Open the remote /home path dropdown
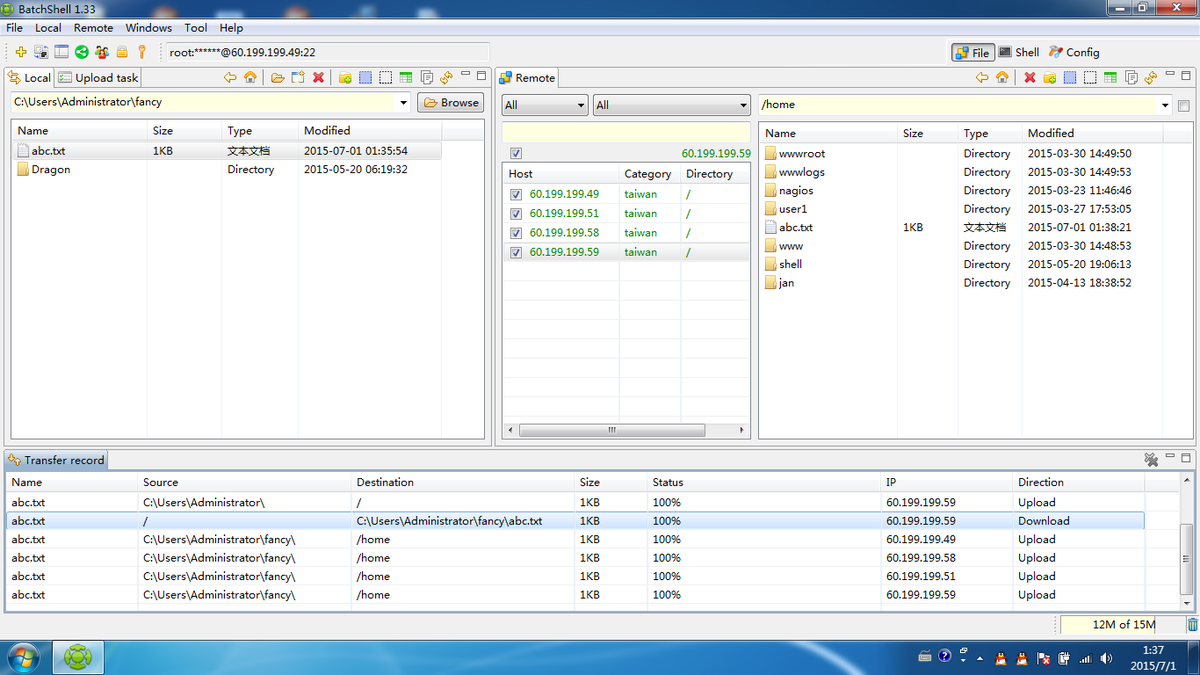The width and height of the screenshot is (1200, 675). (1165, 105)
